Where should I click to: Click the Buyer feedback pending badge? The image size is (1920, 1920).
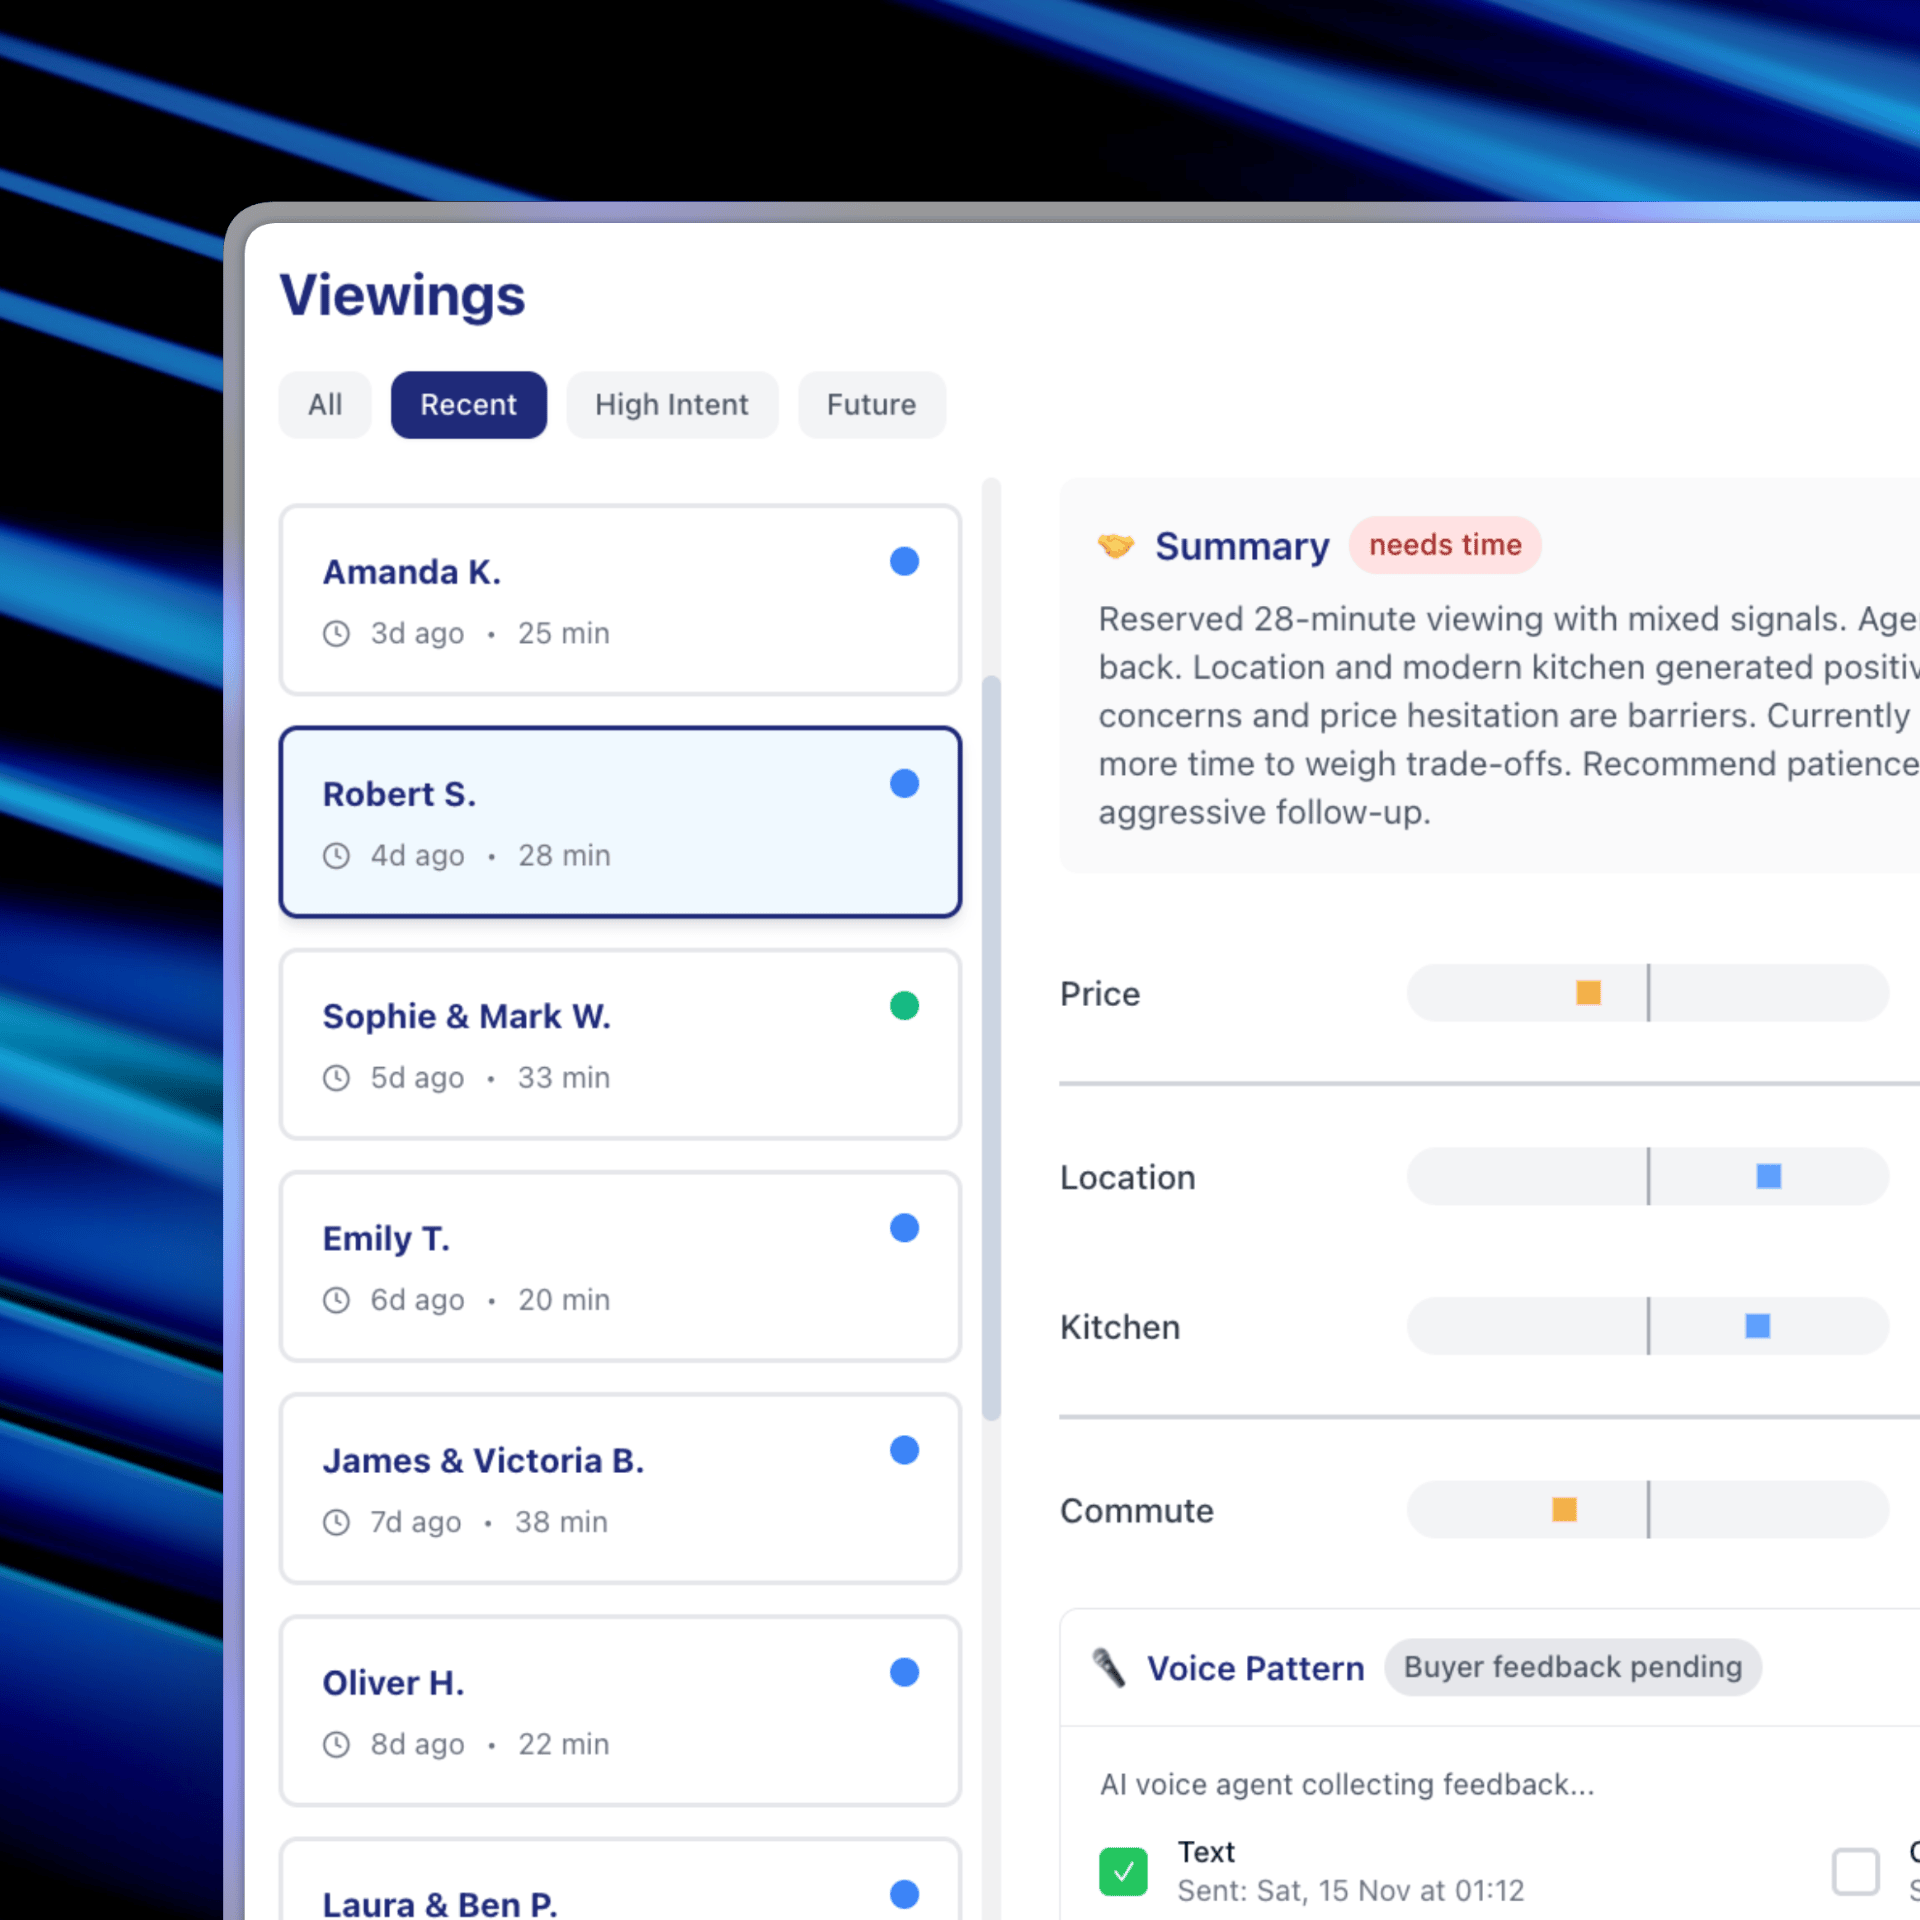(x=1572, y=1667)
